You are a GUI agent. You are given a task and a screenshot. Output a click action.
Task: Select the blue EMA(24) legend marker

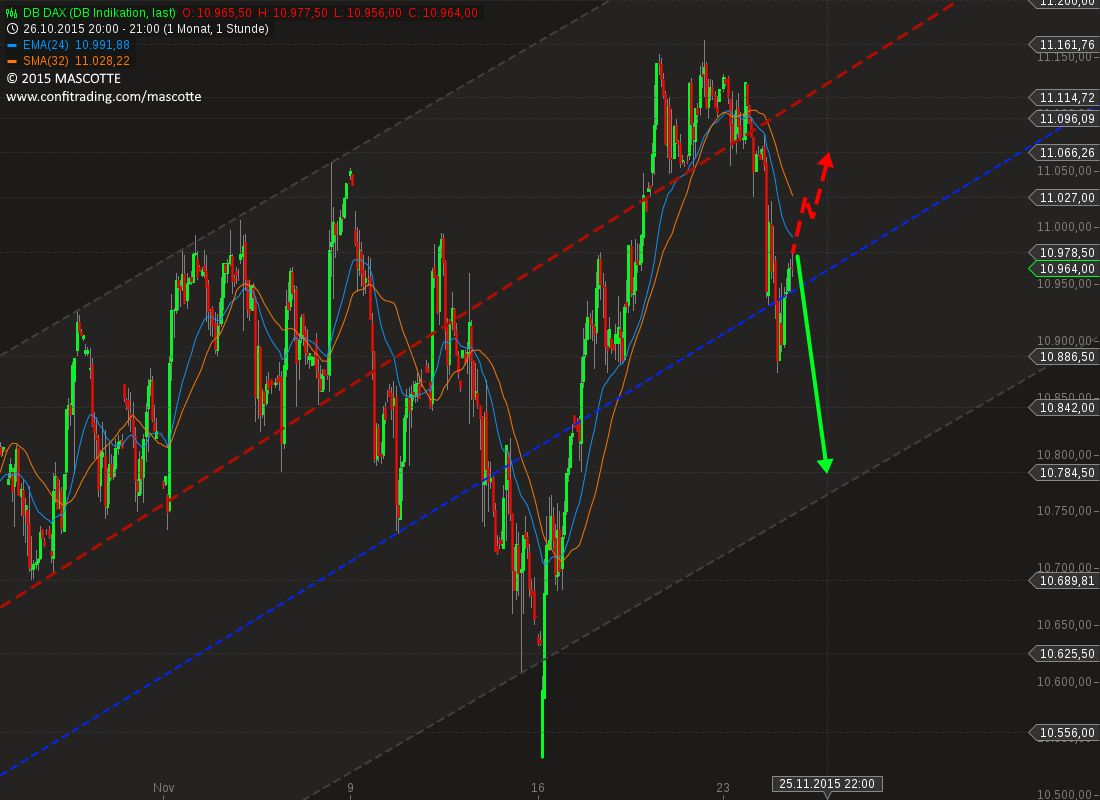pos(12,45)
